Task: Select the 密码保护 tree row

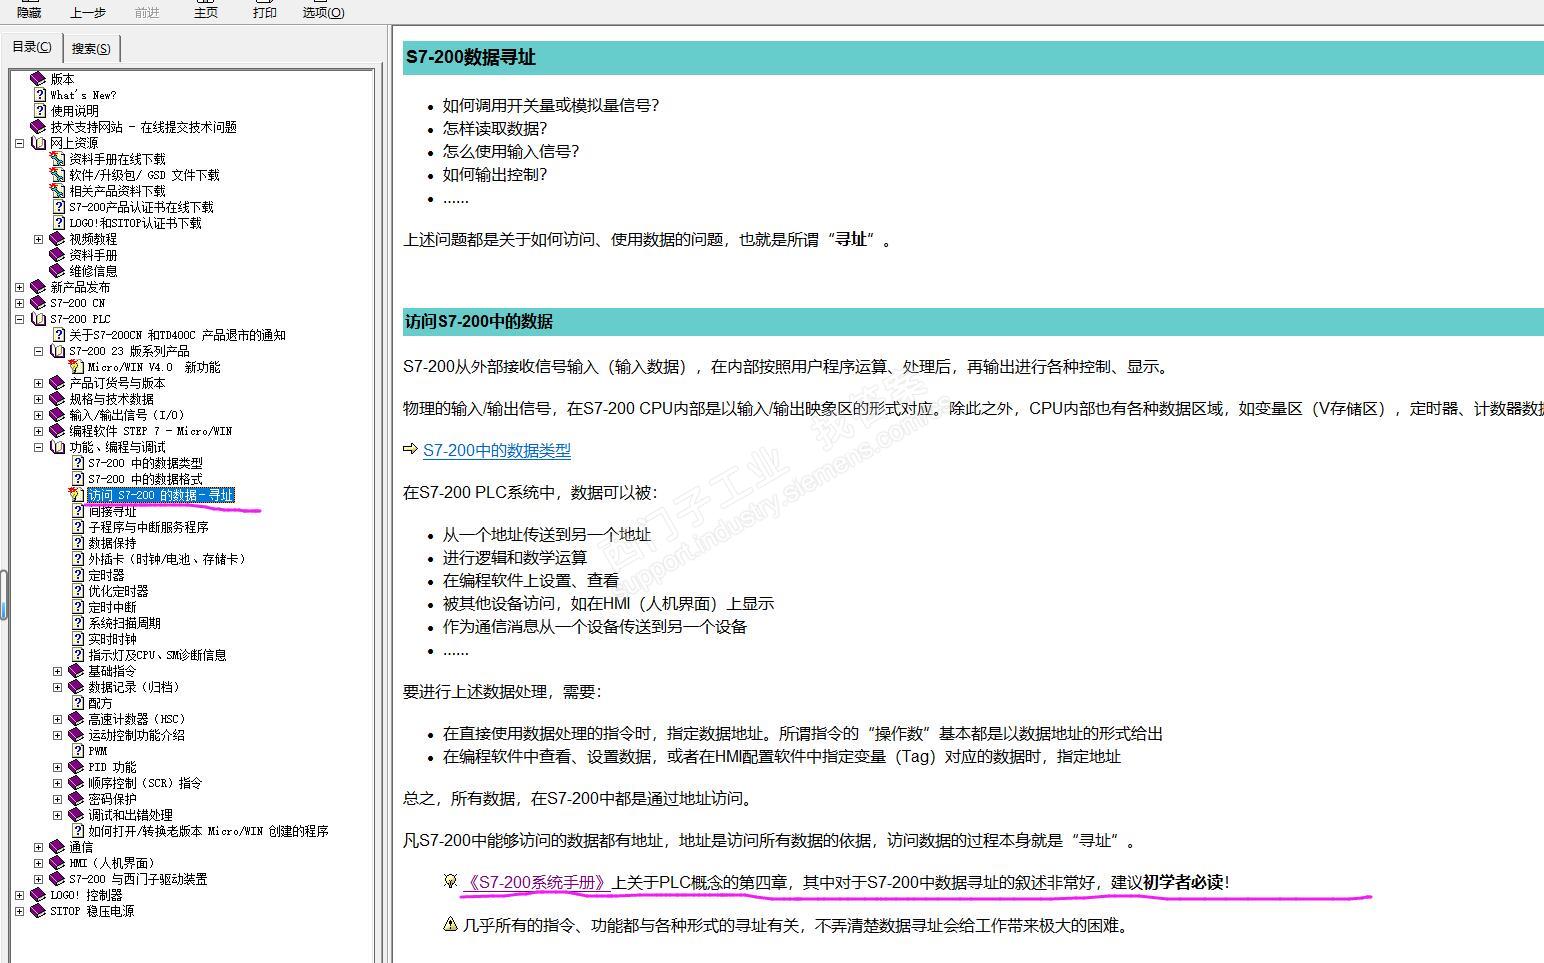Action: [x=112, y=799]
